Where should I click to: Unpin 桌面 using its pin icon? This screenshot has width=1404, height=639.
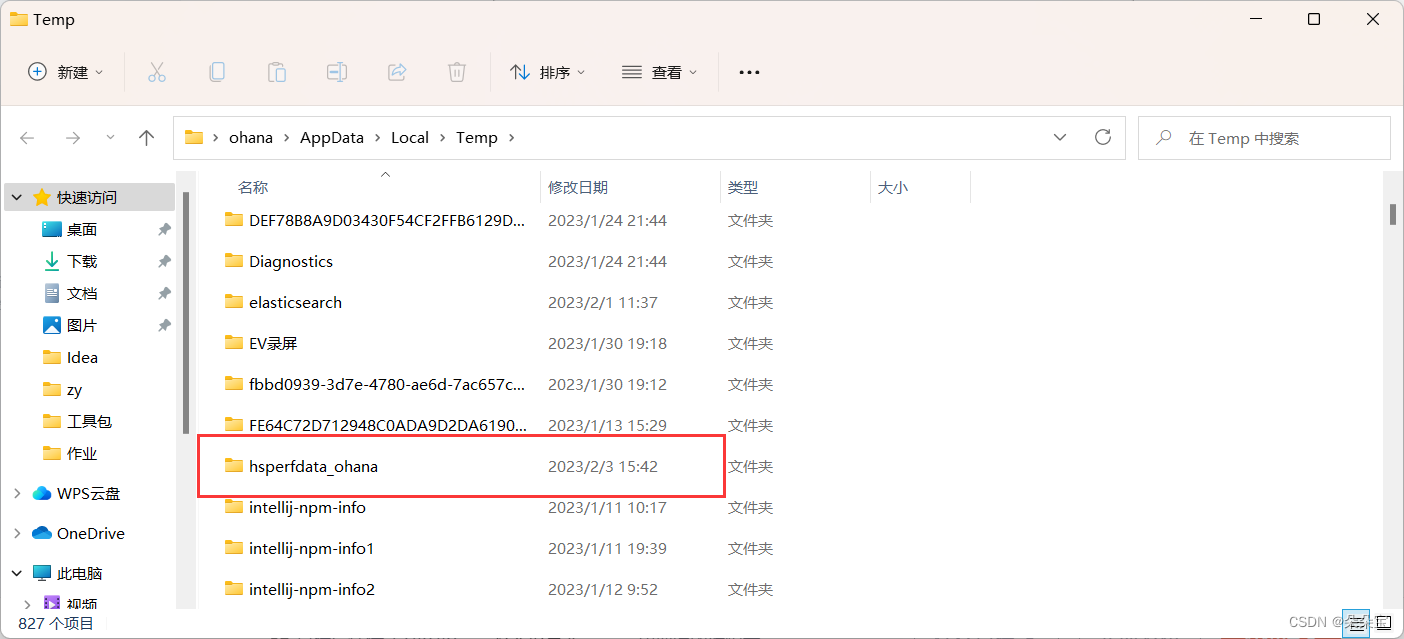[164, 229]
